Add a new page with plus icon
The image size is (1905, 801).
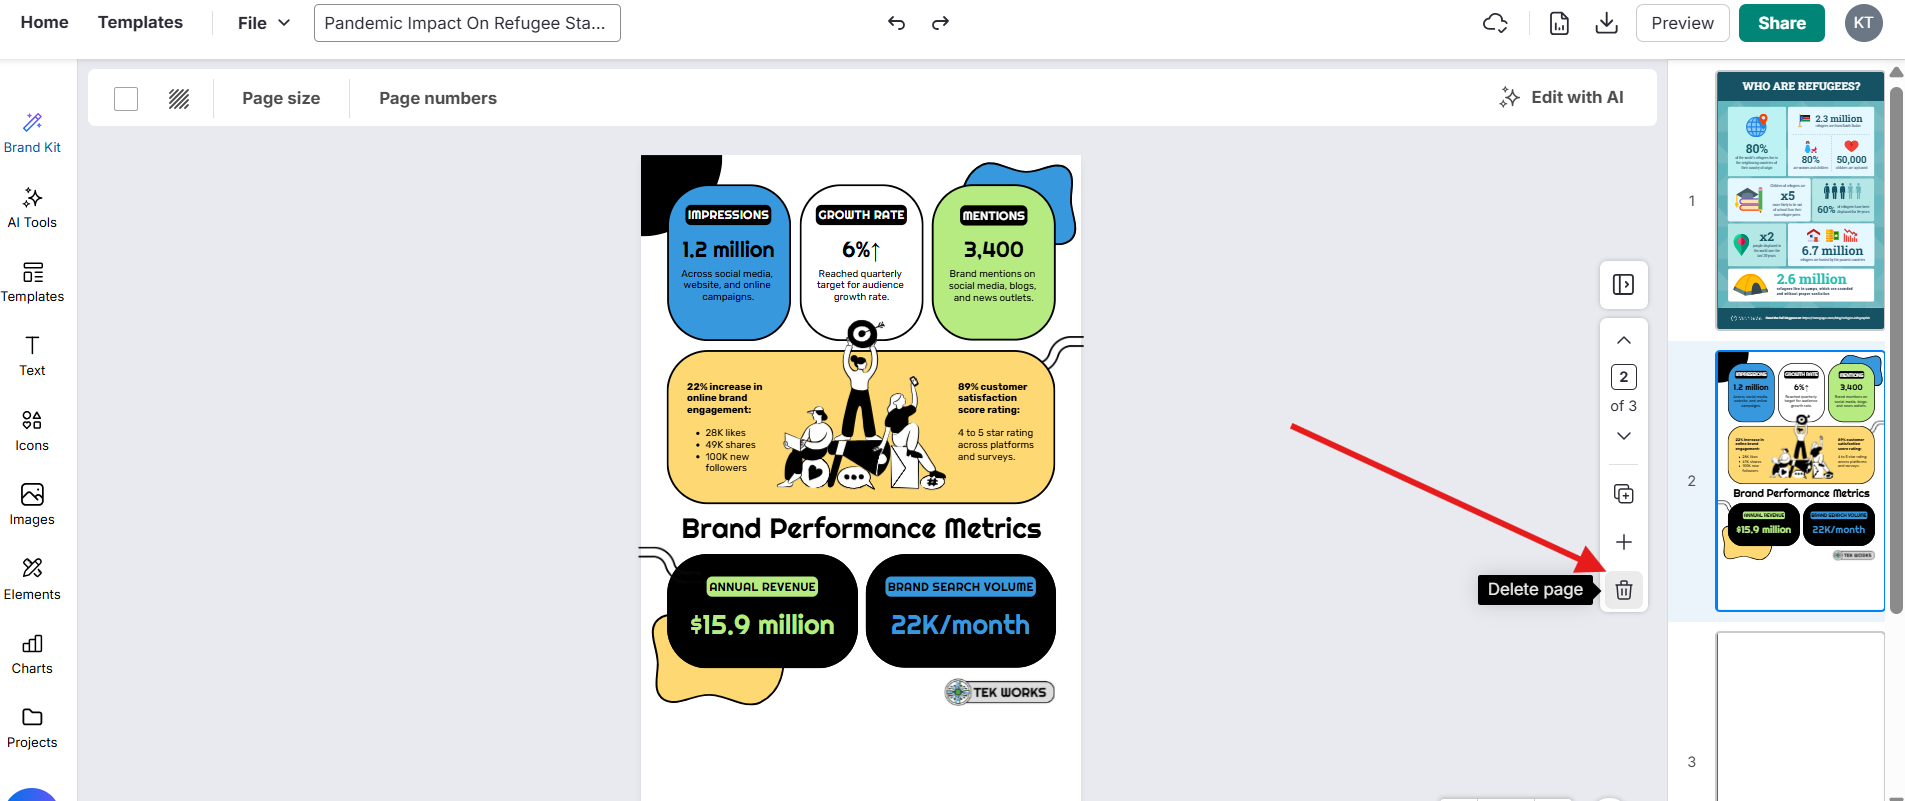[x=1623, y=542]
